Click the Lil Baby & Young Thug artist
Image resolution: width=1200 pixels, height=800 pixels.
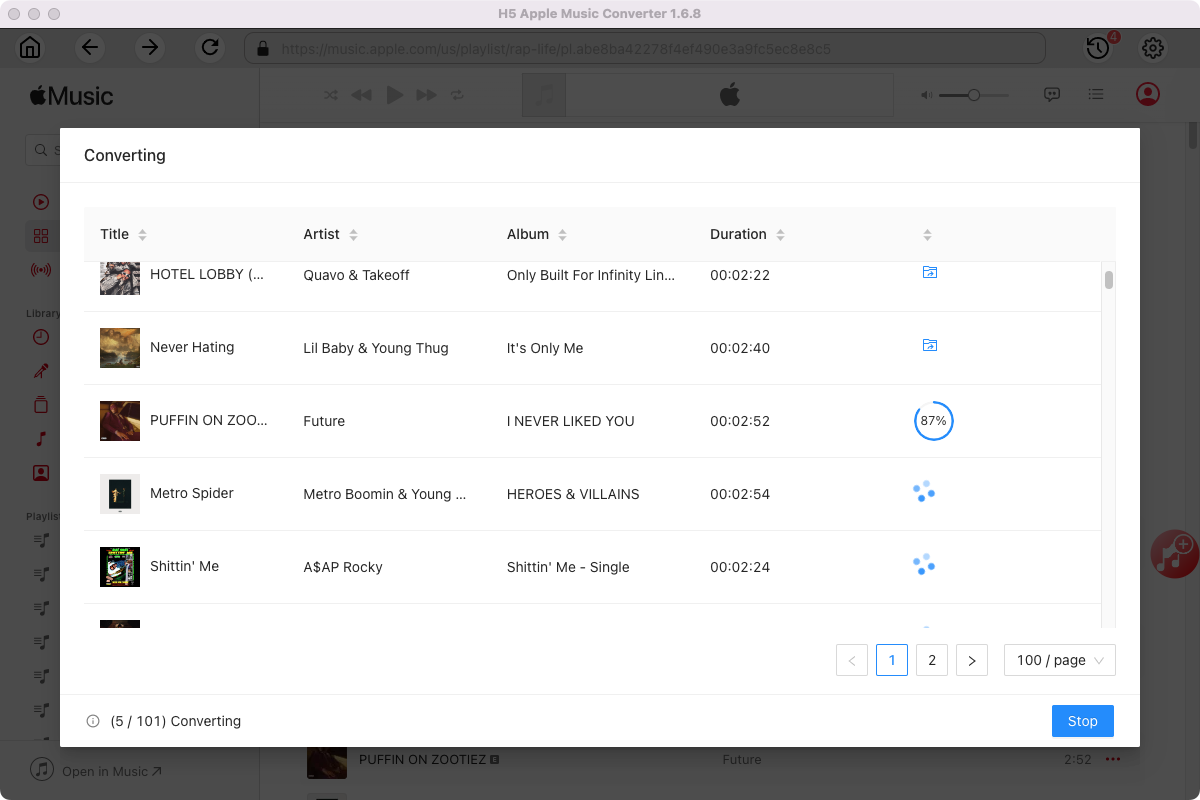[x=376, y=348]
